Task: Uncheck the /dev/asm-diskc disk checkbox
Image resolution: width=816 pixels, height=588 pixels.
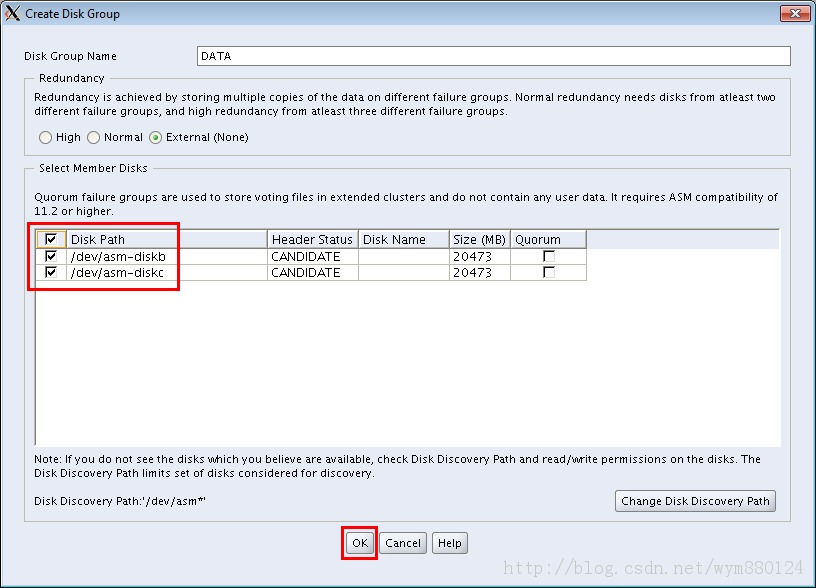Action: point(50,272)
